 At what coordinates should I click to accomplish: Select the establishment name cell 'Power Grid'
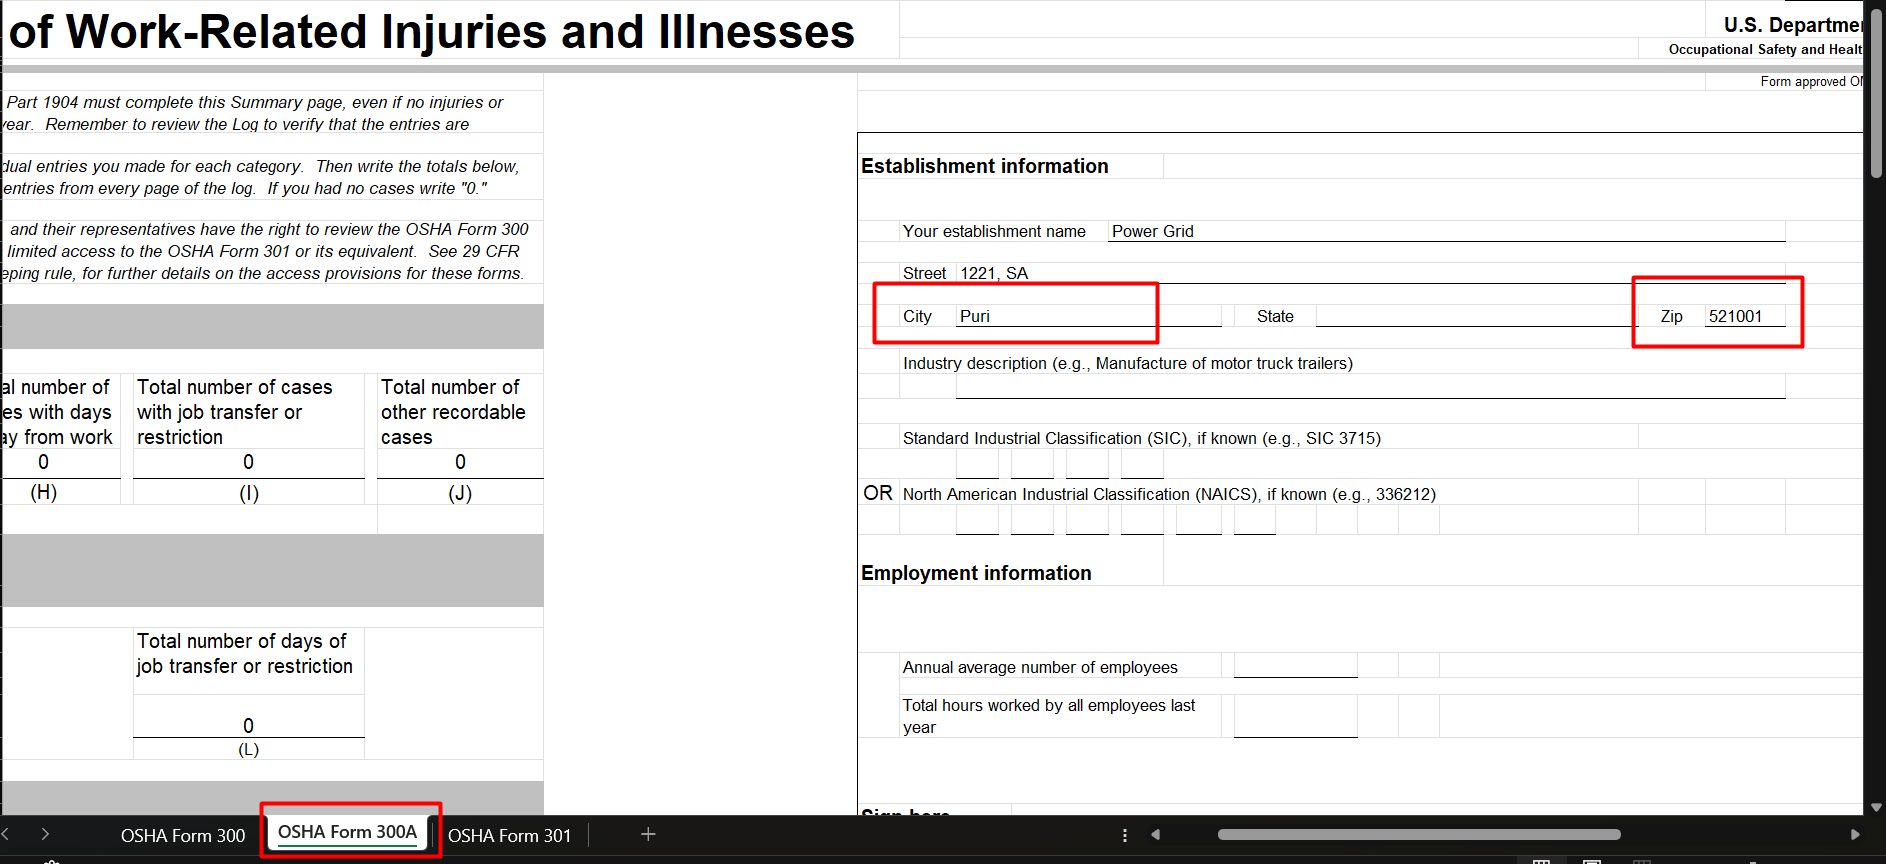(x=1445, y=231)
